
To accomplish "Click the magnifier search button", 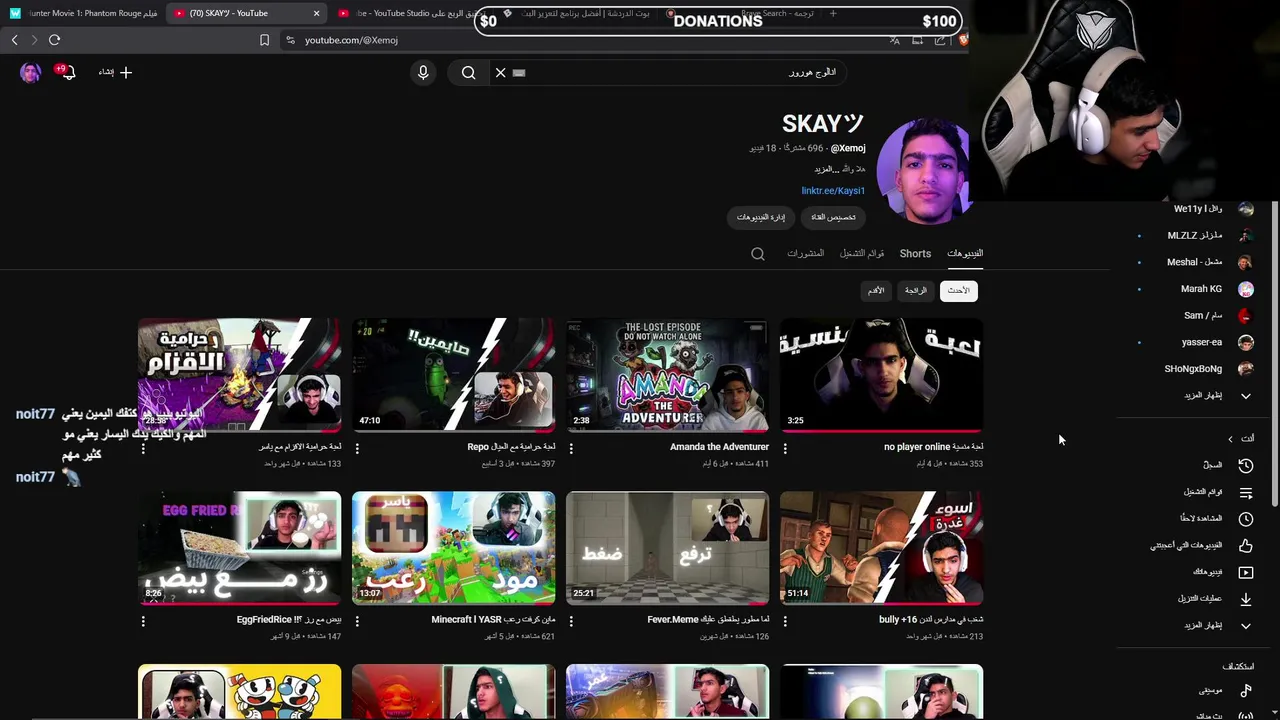I will (x=468, y=72).
